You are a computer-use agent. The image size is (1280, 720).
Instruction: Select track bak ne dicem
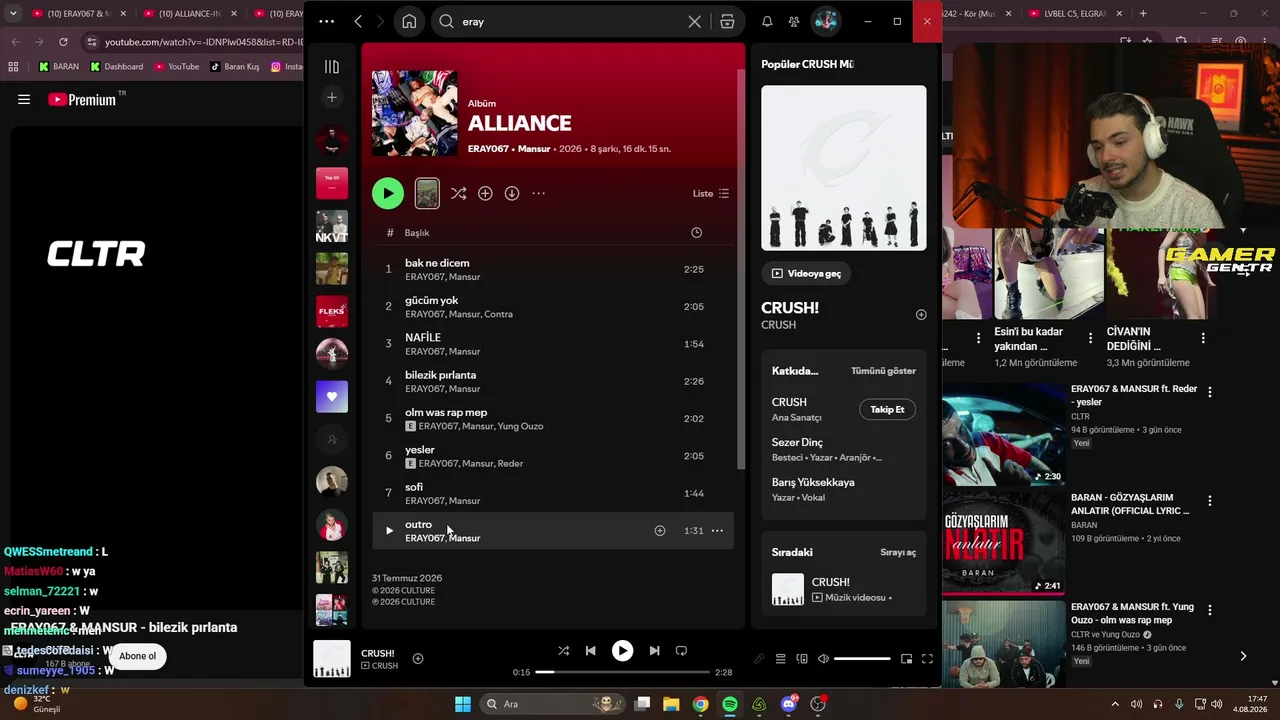pyautogui.click(x=553, y=269)
